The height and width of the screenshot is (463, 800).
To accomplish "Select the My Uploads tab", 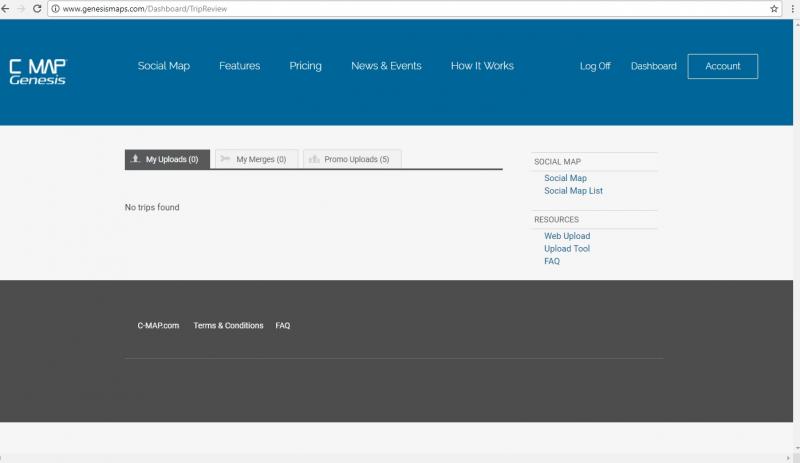I will (167, 159).
